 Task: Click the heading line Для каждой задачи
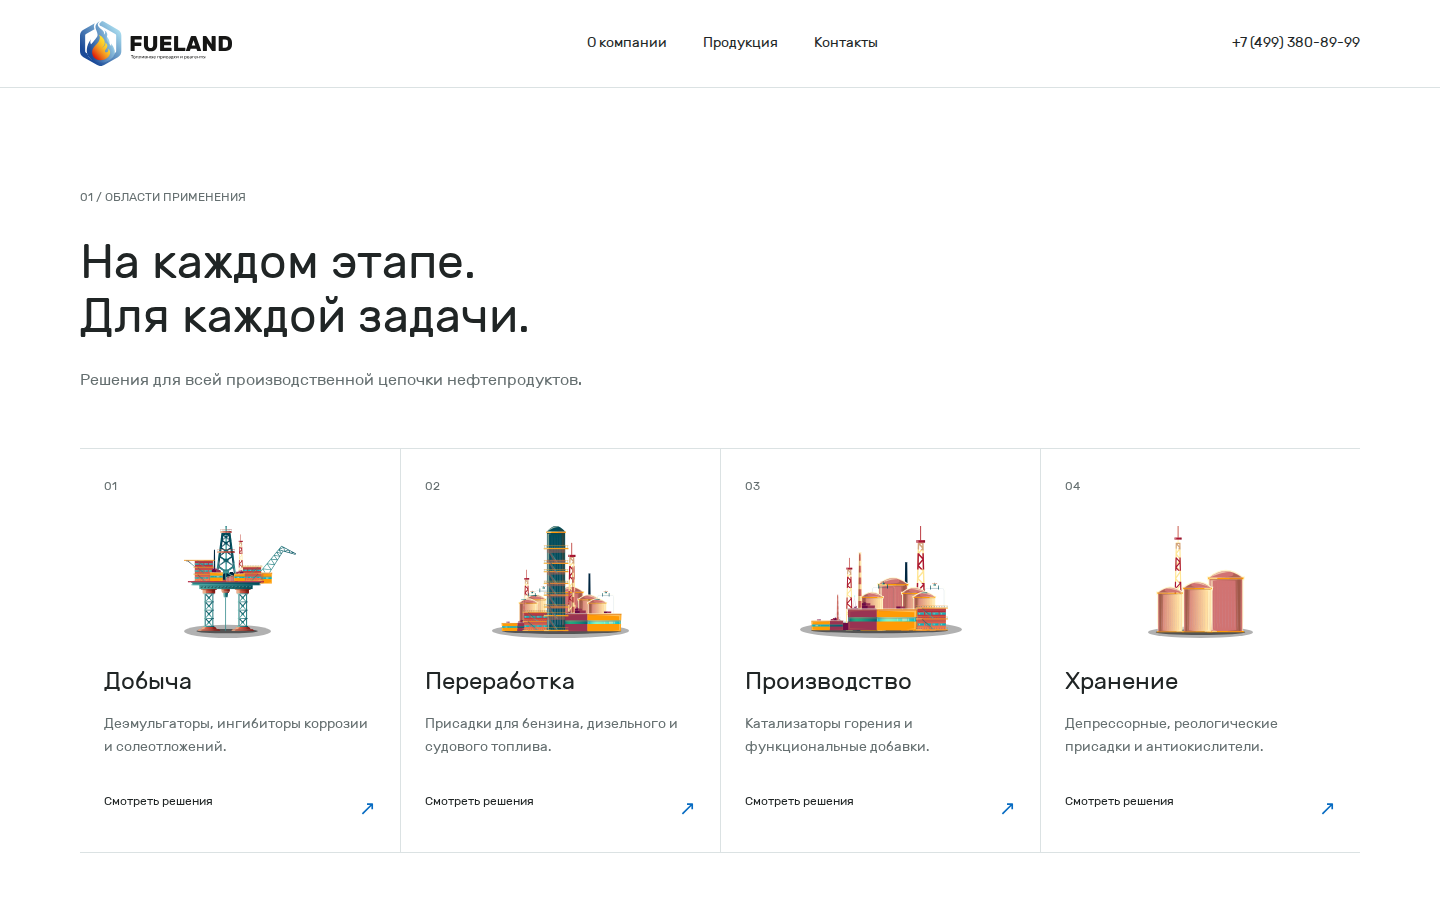[305, 316]
